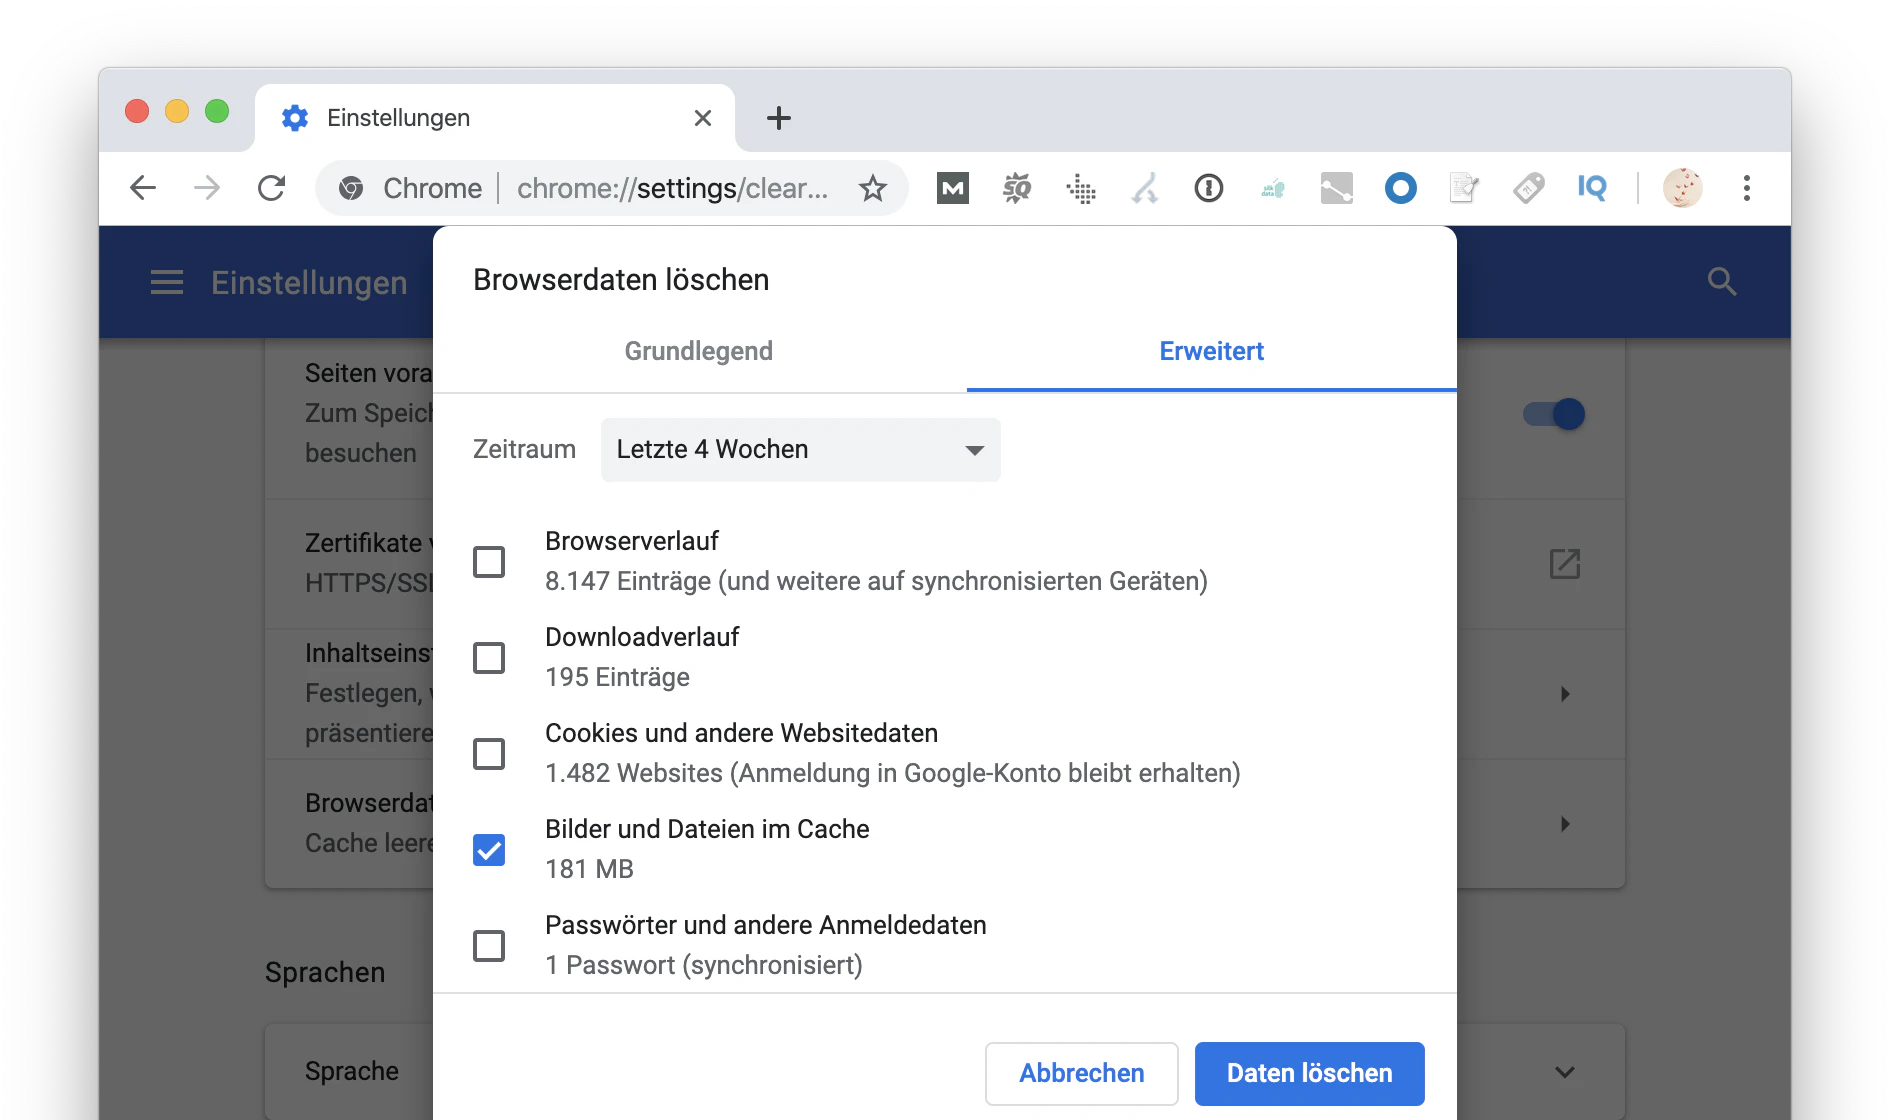The image size is (1903, 1120).
Task: Uncheck Bilder und Dateien im Cache
Action: pos(489,850)
